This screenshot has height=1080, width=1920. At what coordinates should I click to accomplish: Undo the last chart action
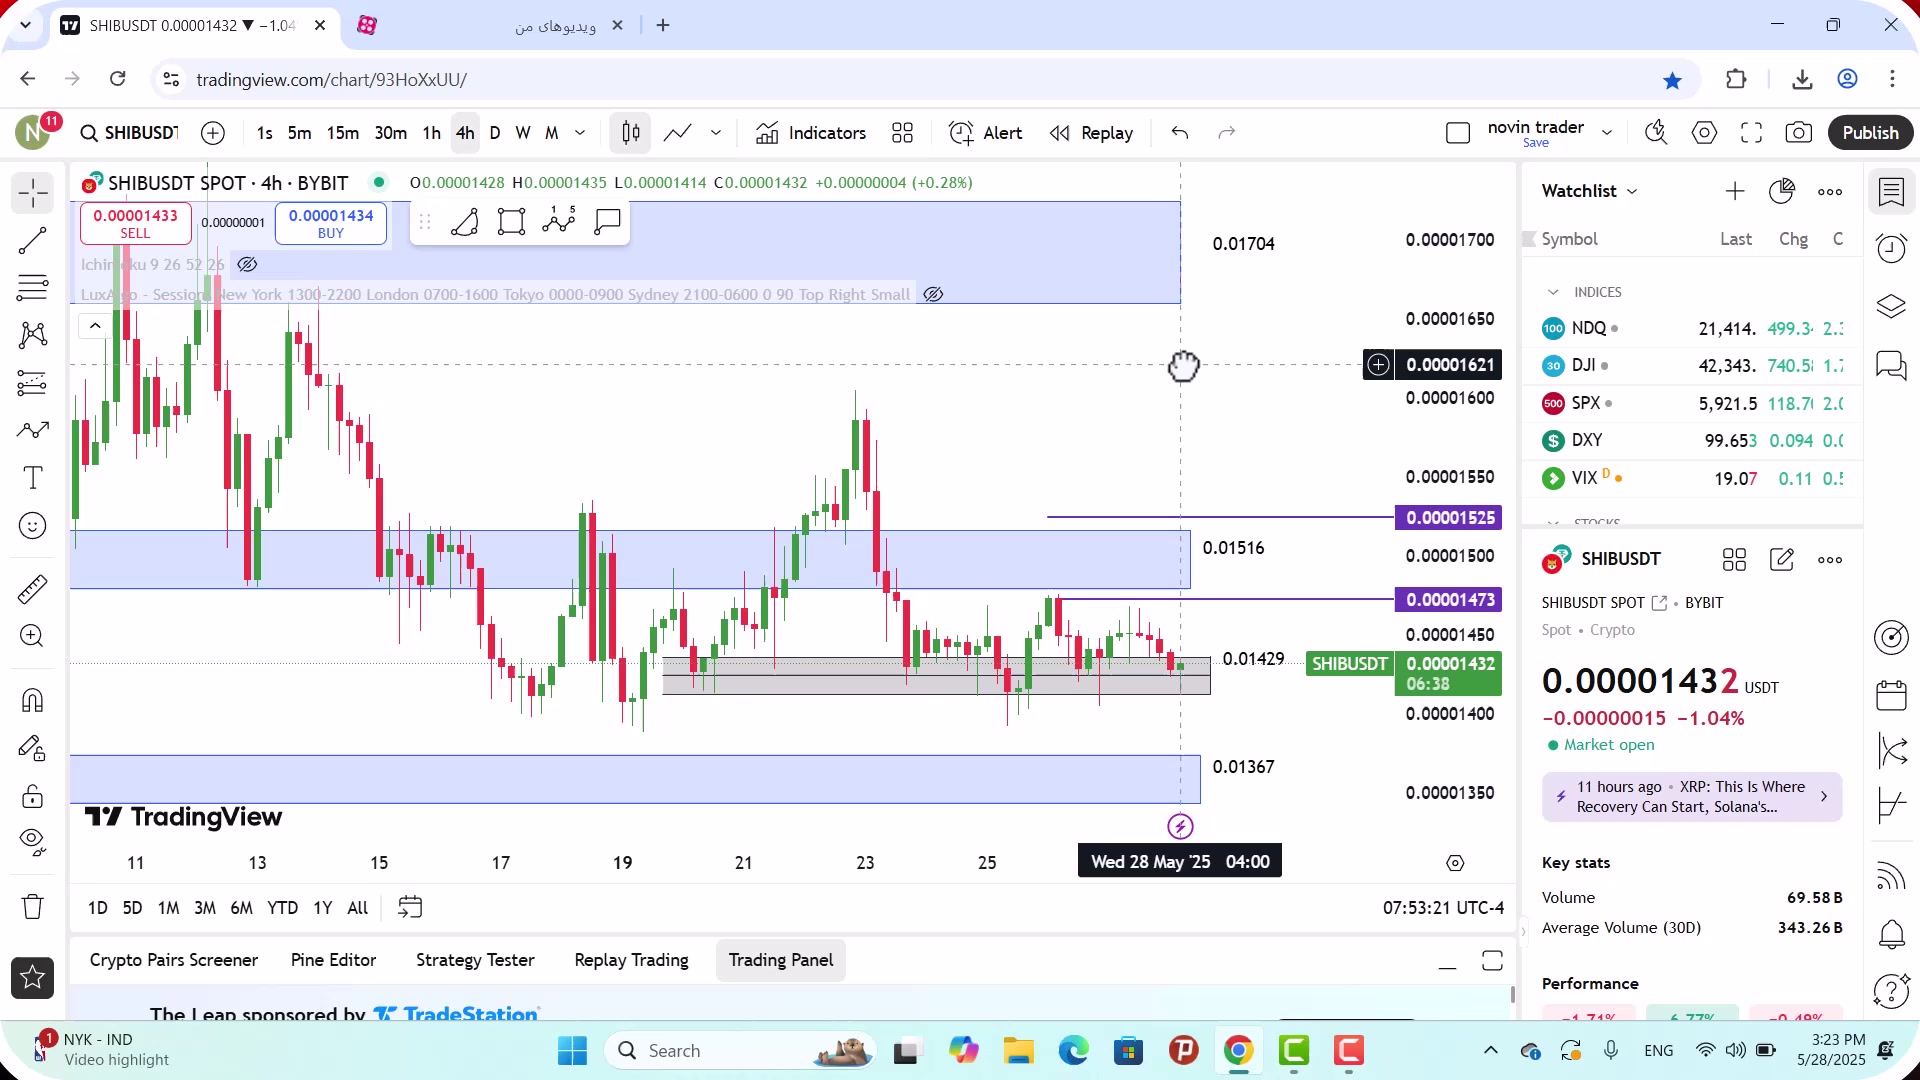(1180, 133)
